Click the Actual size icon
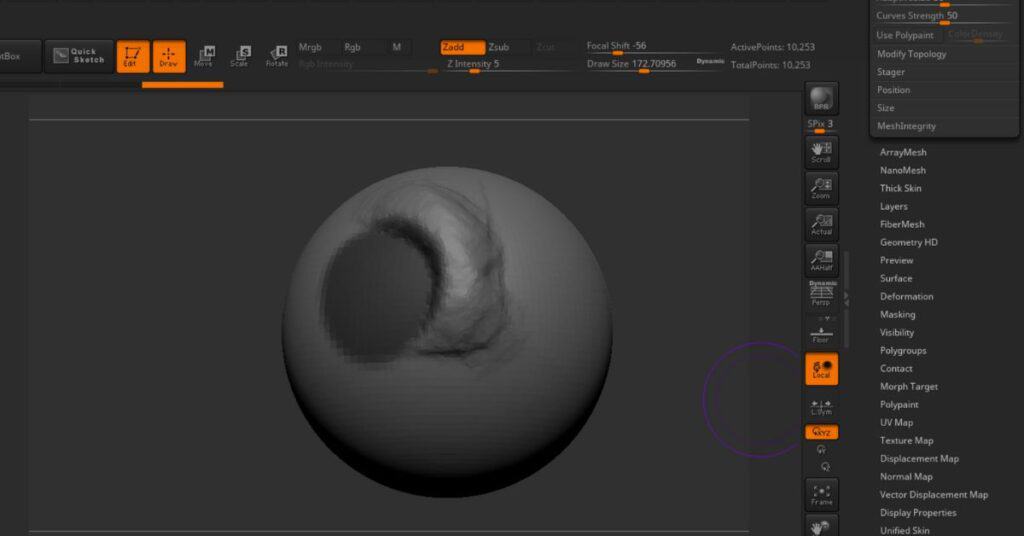Image resolution: width=1024 pixels, height=536 pixels. pos(821,224)
